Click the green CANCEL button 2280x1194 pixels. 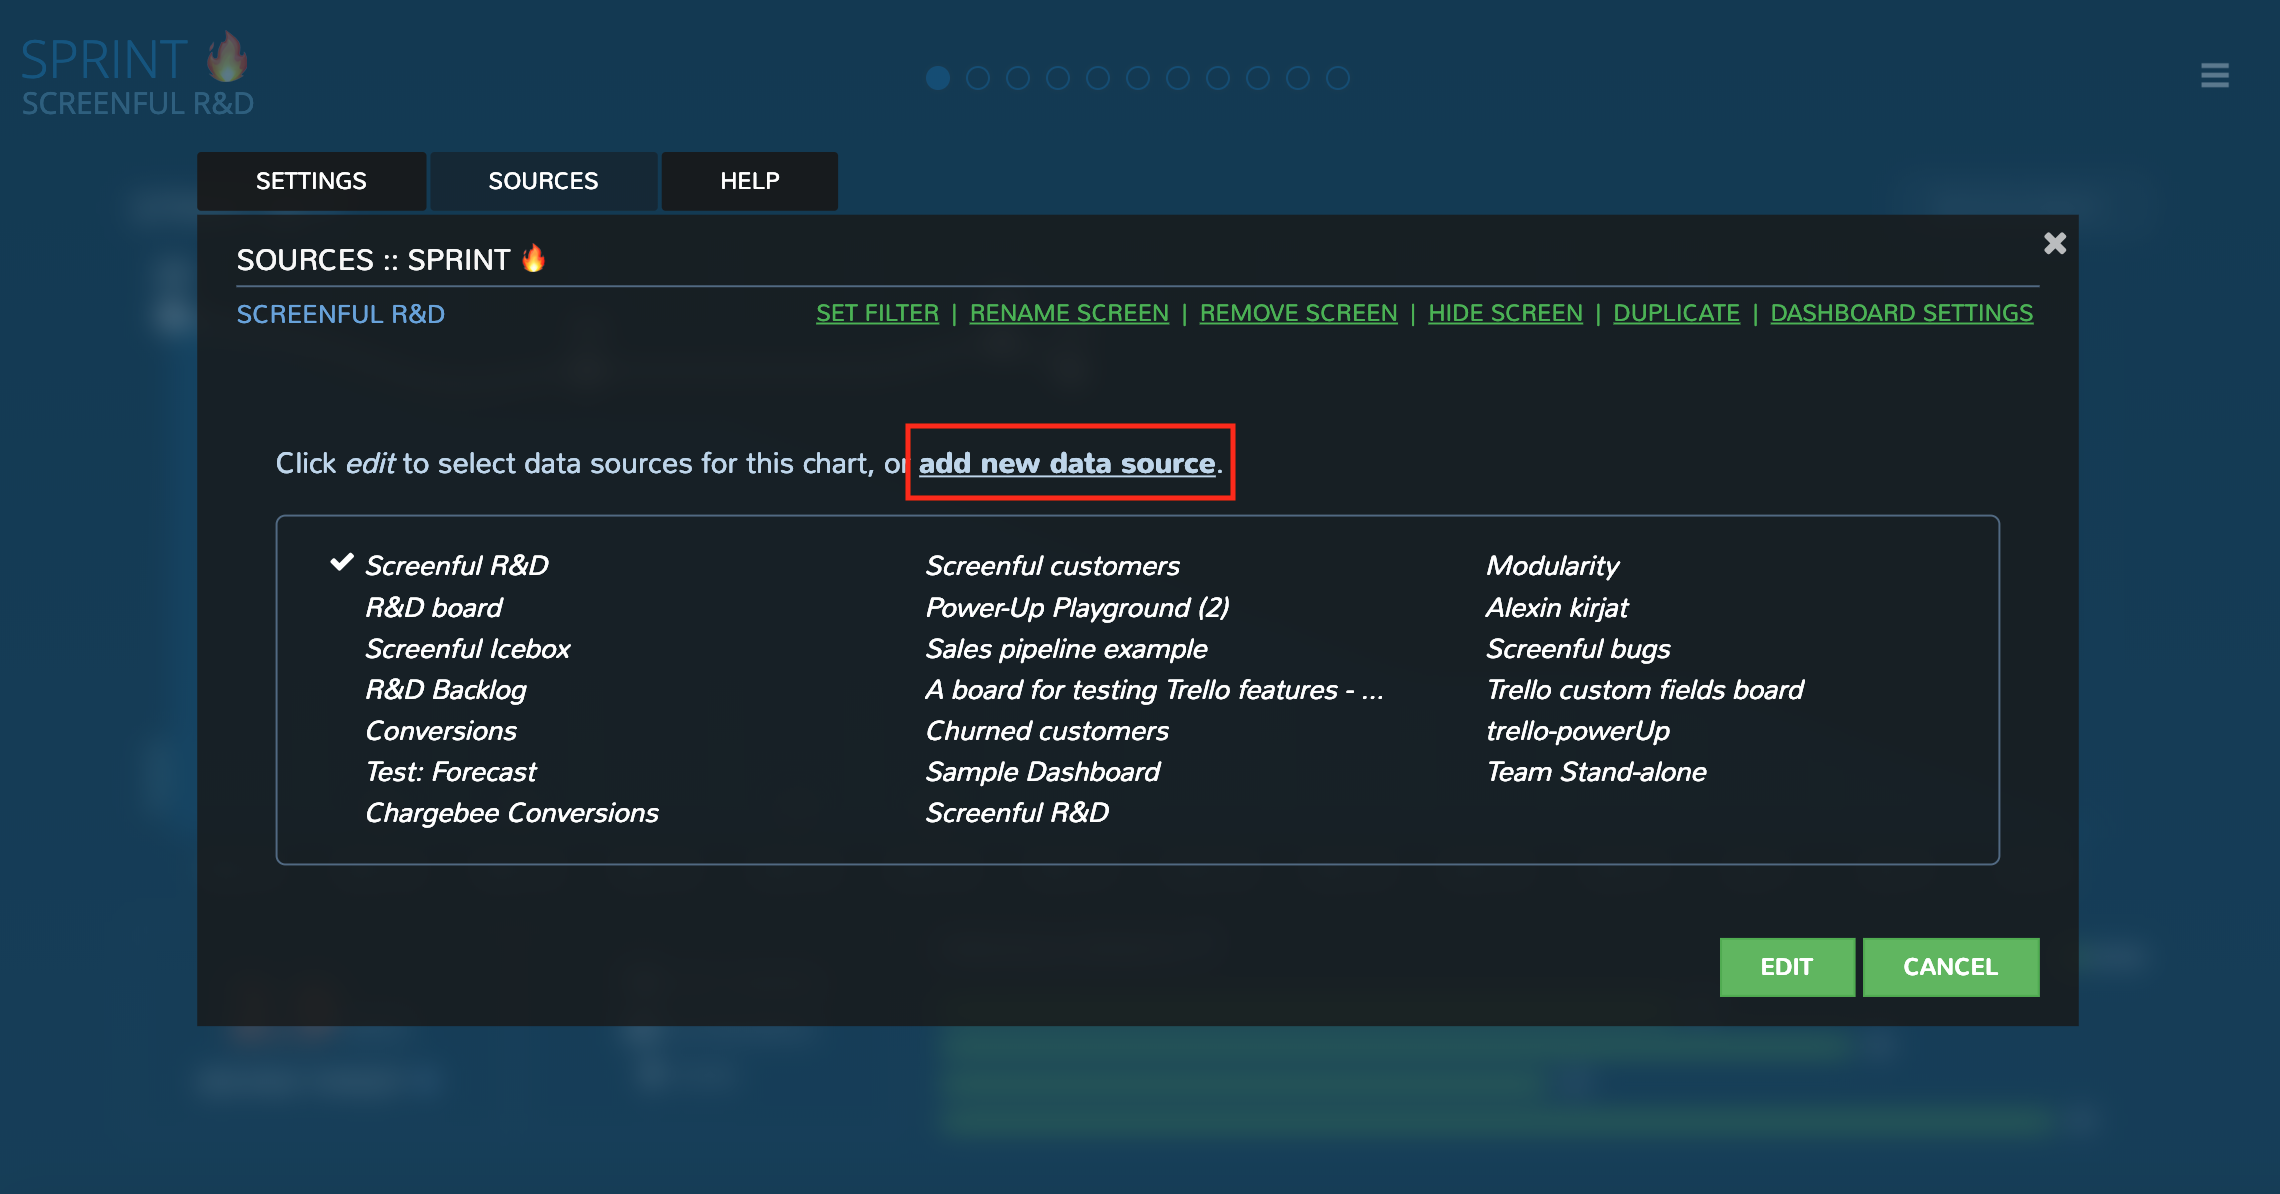[1950, 967]
